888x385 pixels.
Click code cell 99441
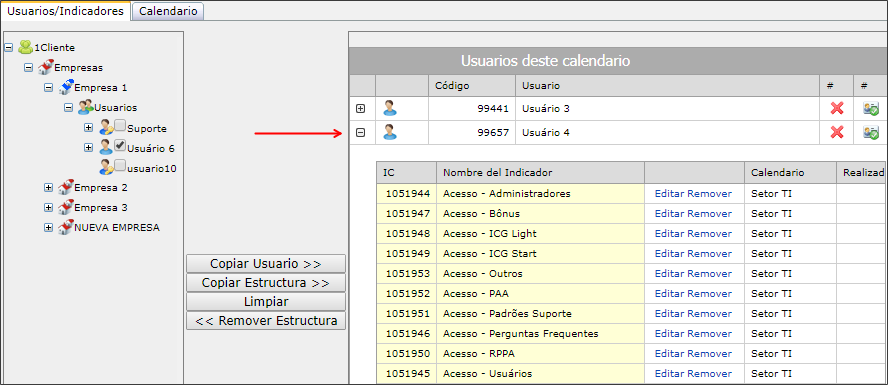[472, 108]
